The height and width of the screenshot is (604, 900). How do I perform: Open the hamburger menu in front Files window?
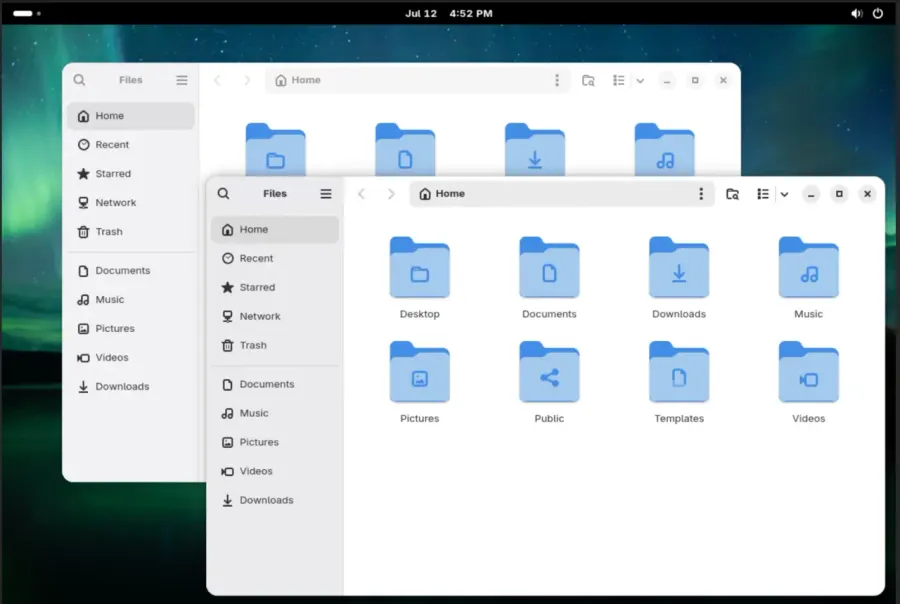326,193
